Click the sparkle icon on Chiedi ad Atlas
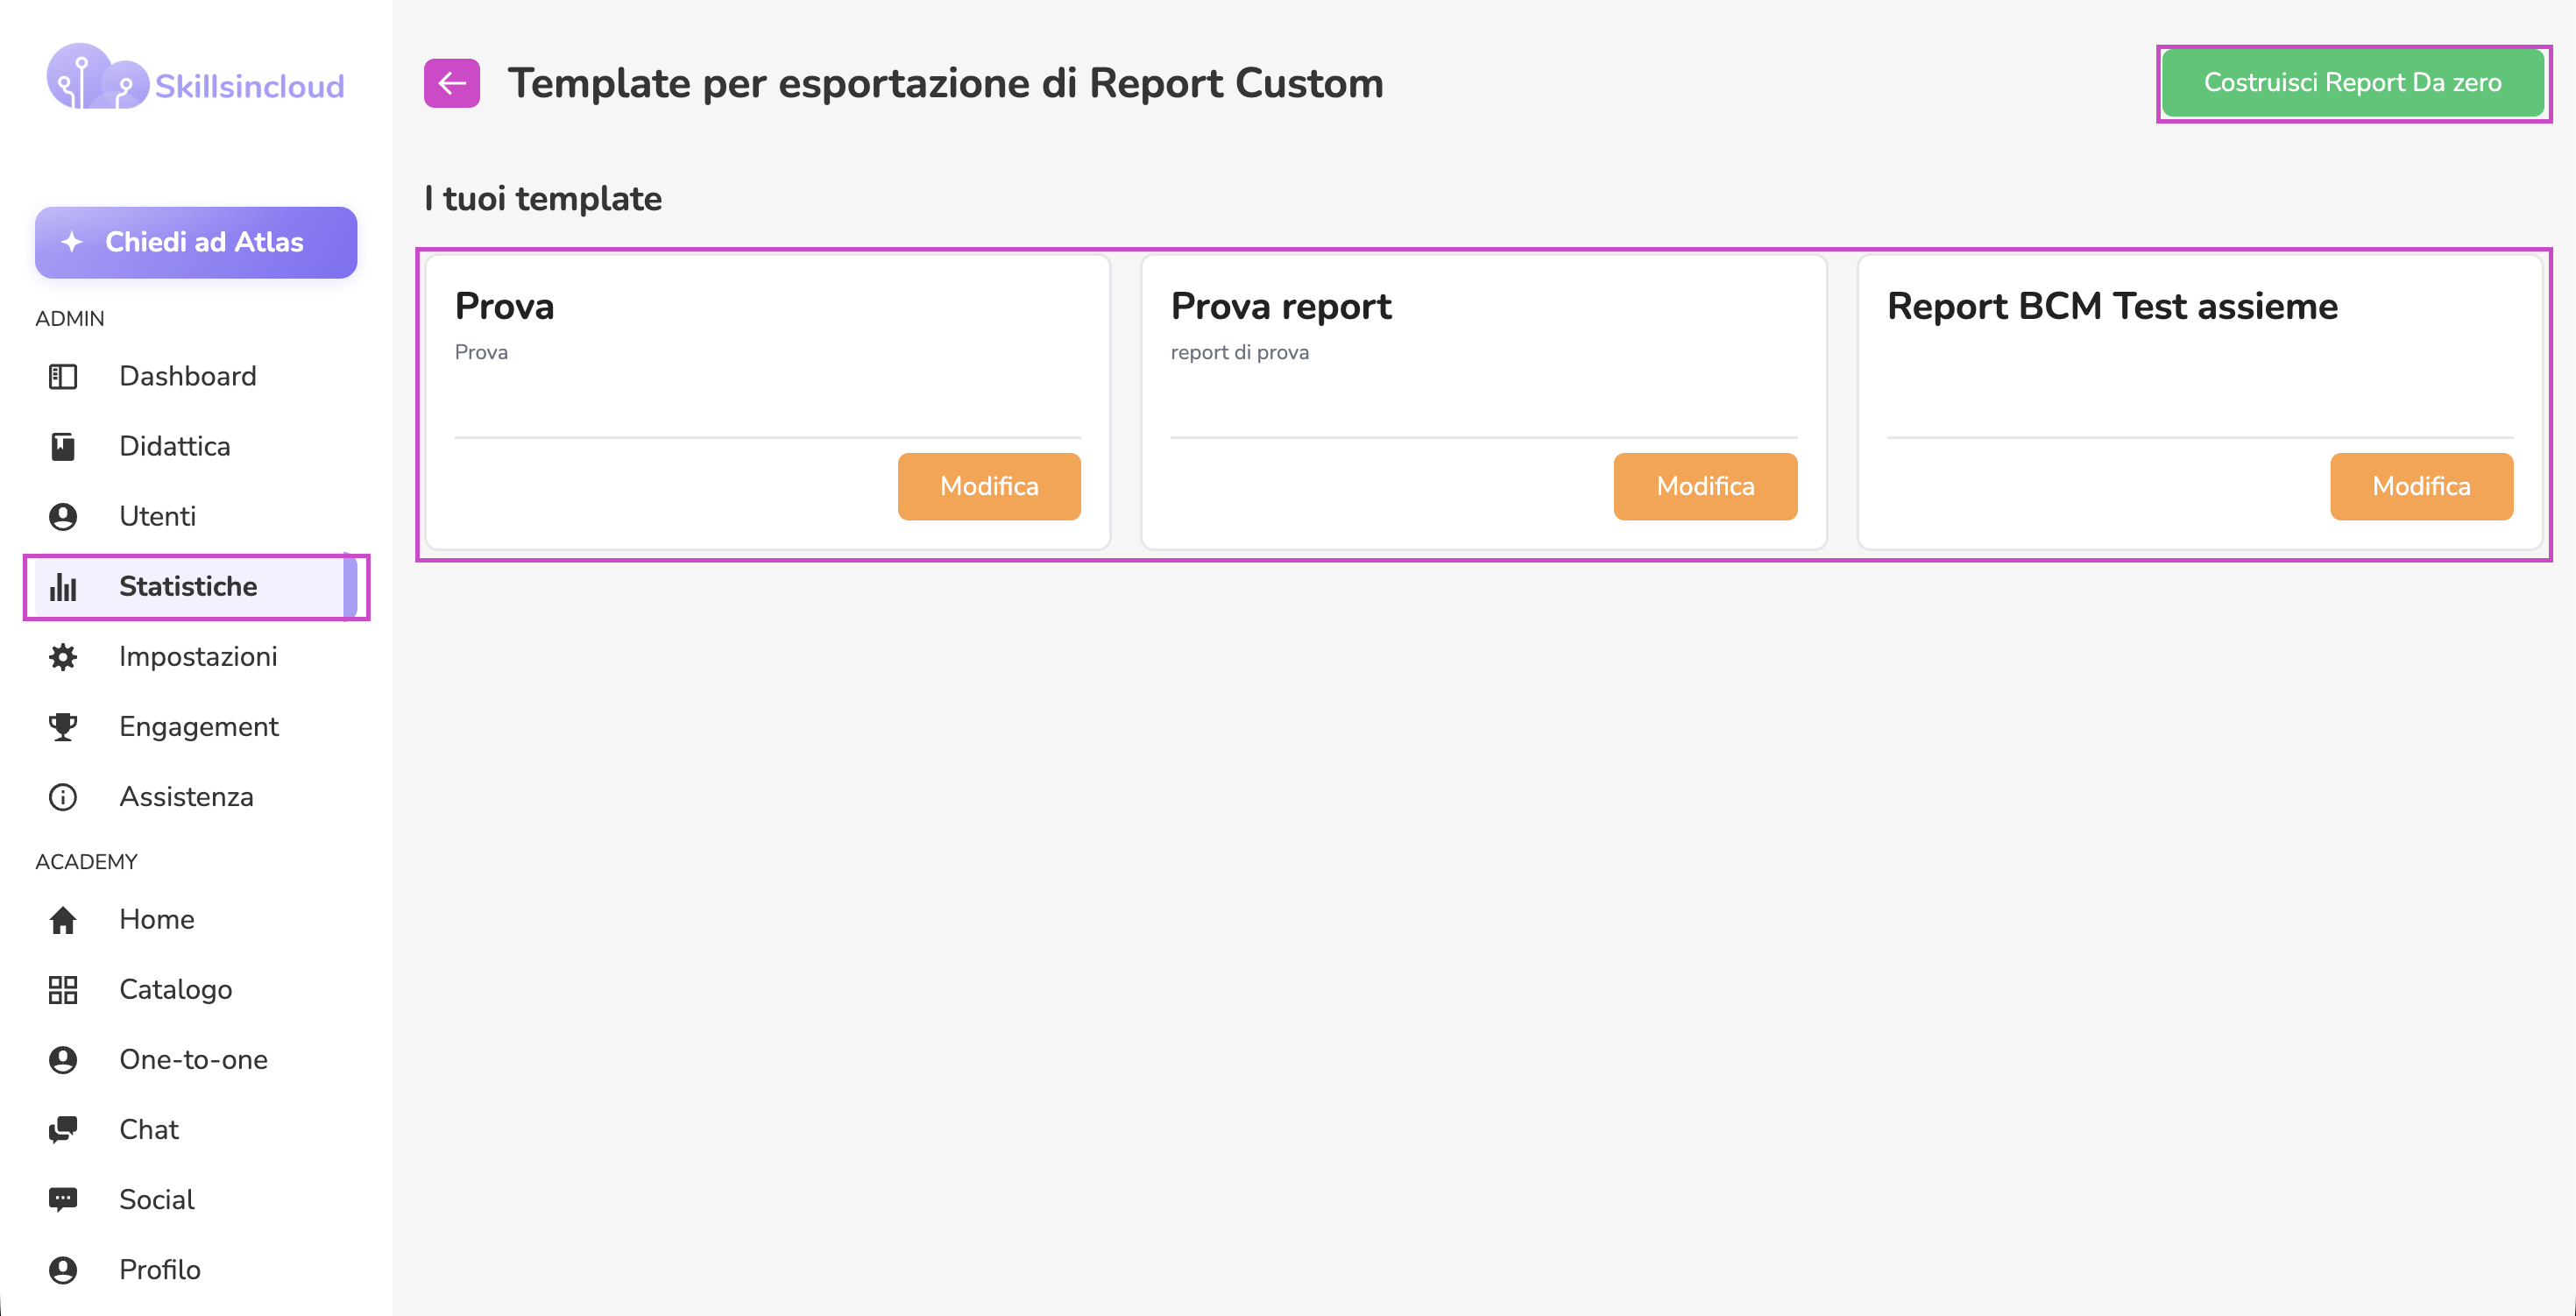 72,242
